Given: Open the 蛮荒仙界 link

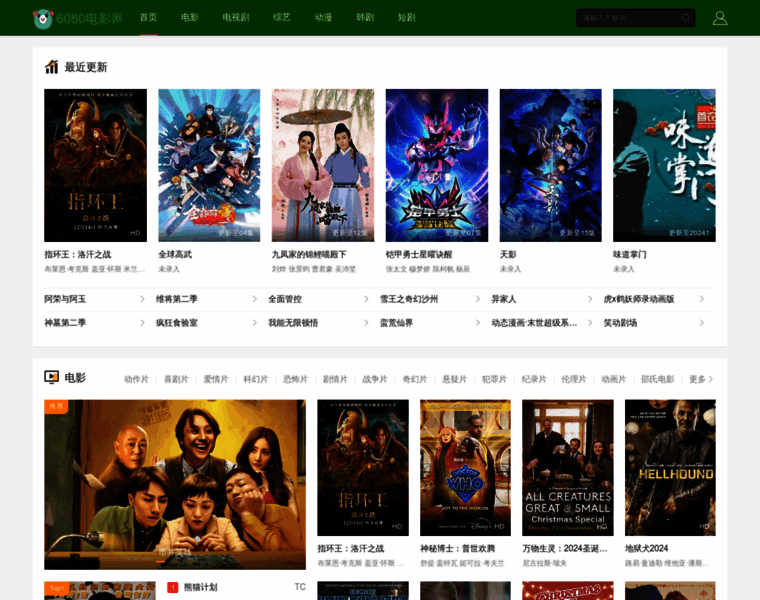Looking at the screenshot, I should 396,323.
